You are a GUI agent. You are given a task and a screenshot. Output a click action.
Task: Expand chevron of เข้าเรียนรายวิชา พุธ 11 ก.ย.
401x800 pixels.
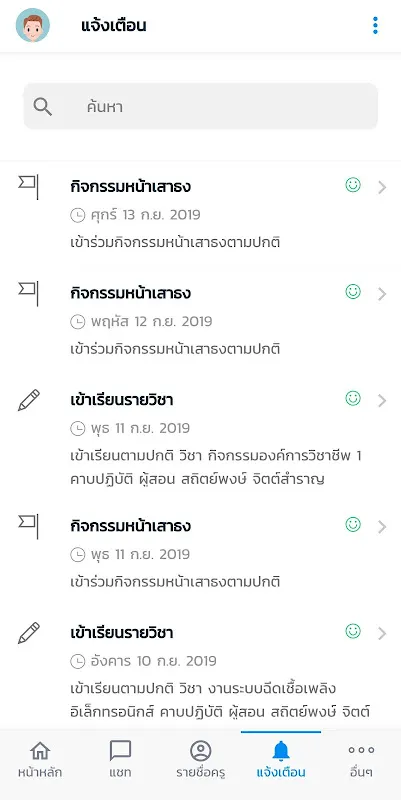[x=382, y=401]
